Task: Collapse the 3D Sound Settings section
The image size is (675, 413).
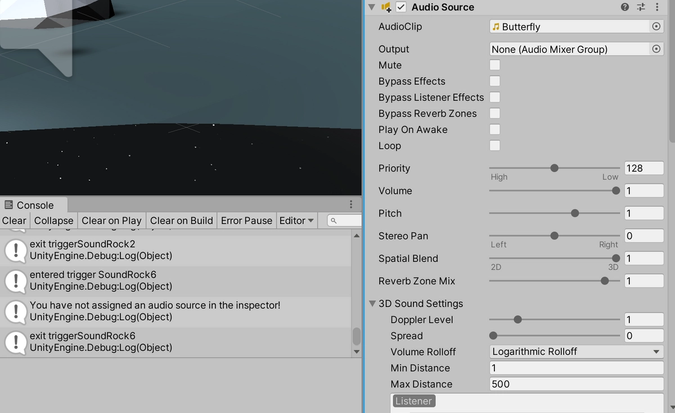Action: [373, 303]
